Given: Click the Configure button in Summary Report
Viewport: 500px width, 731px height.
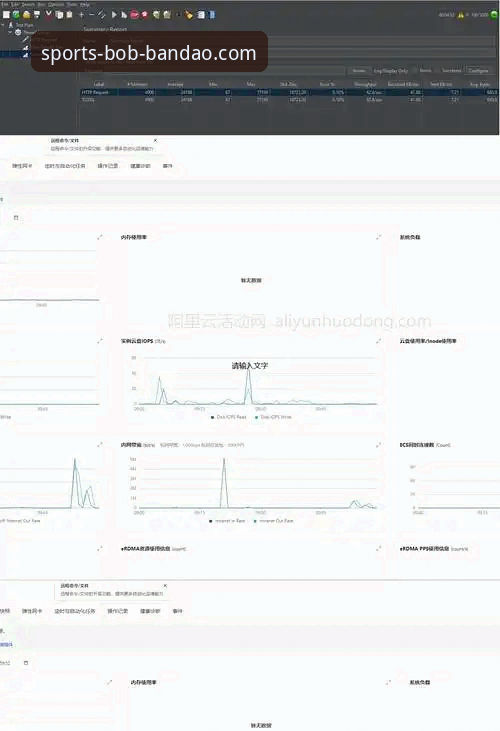Looking at the screenshot, I should 479,70.
